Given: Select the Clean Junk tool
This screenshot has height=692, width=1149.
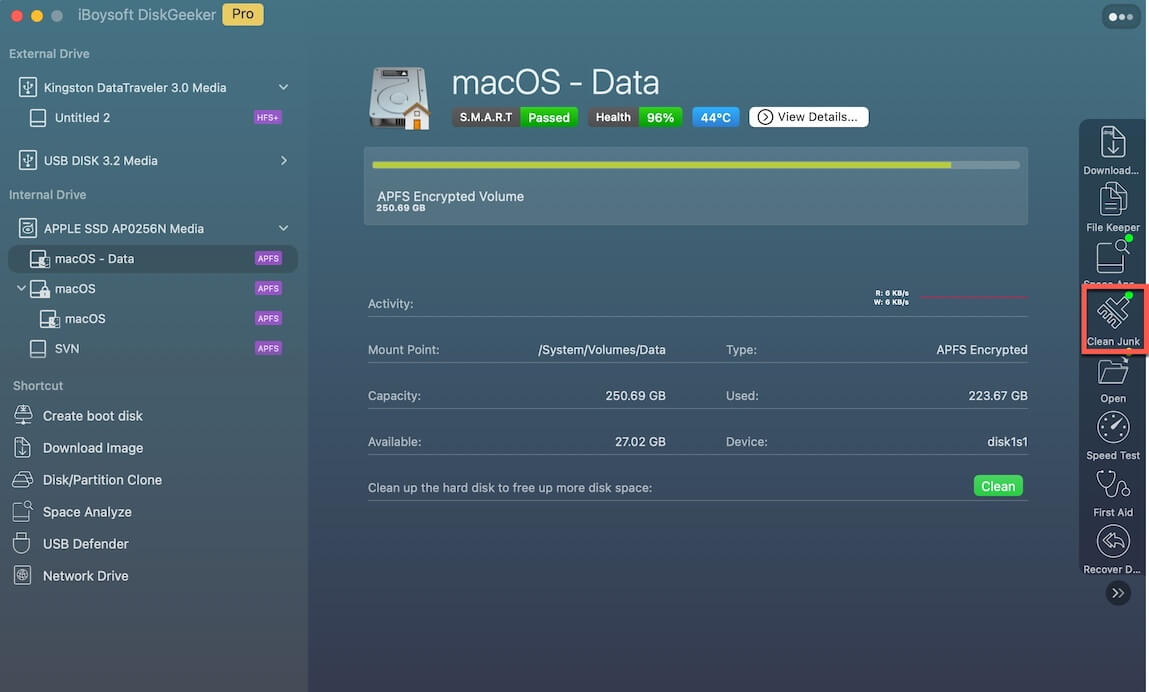Looking at the screenshot, I should click(x=1112, y=315).
